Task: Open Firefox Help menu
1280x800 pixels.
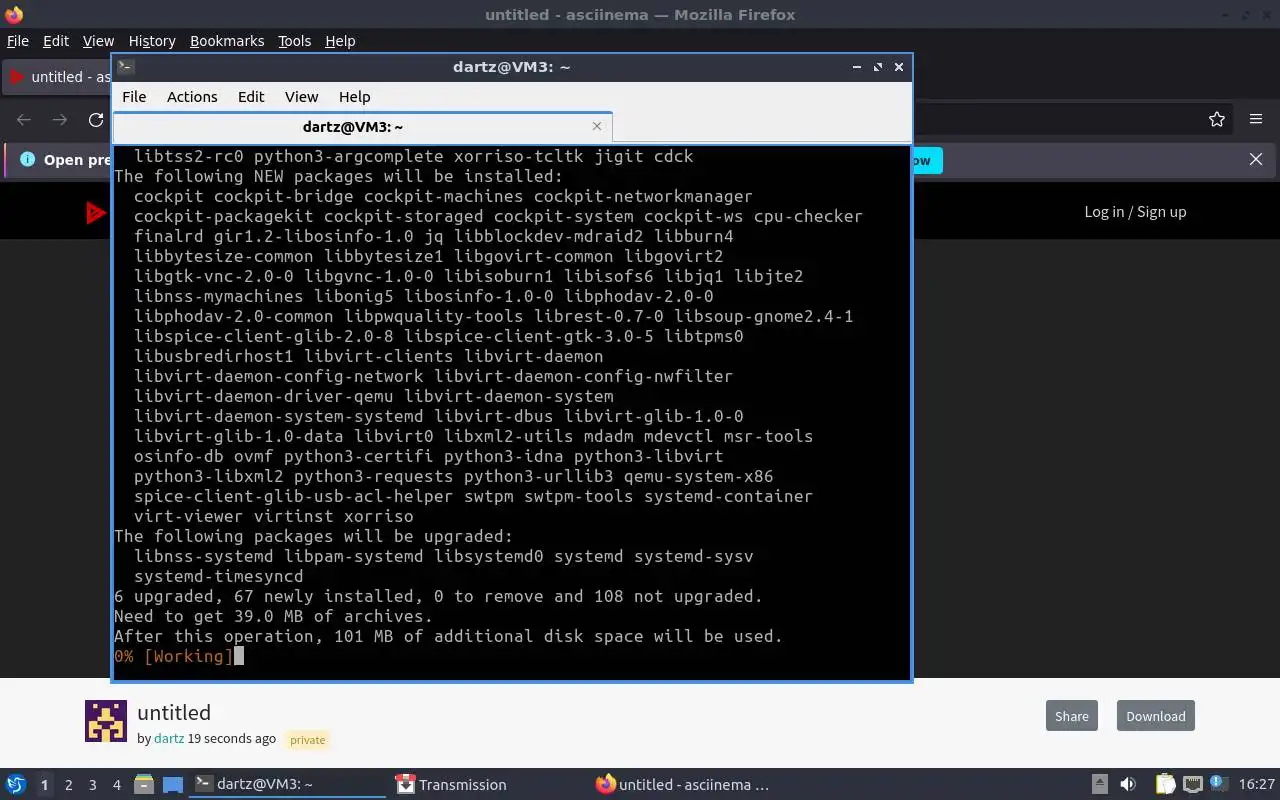Action: 340,41
